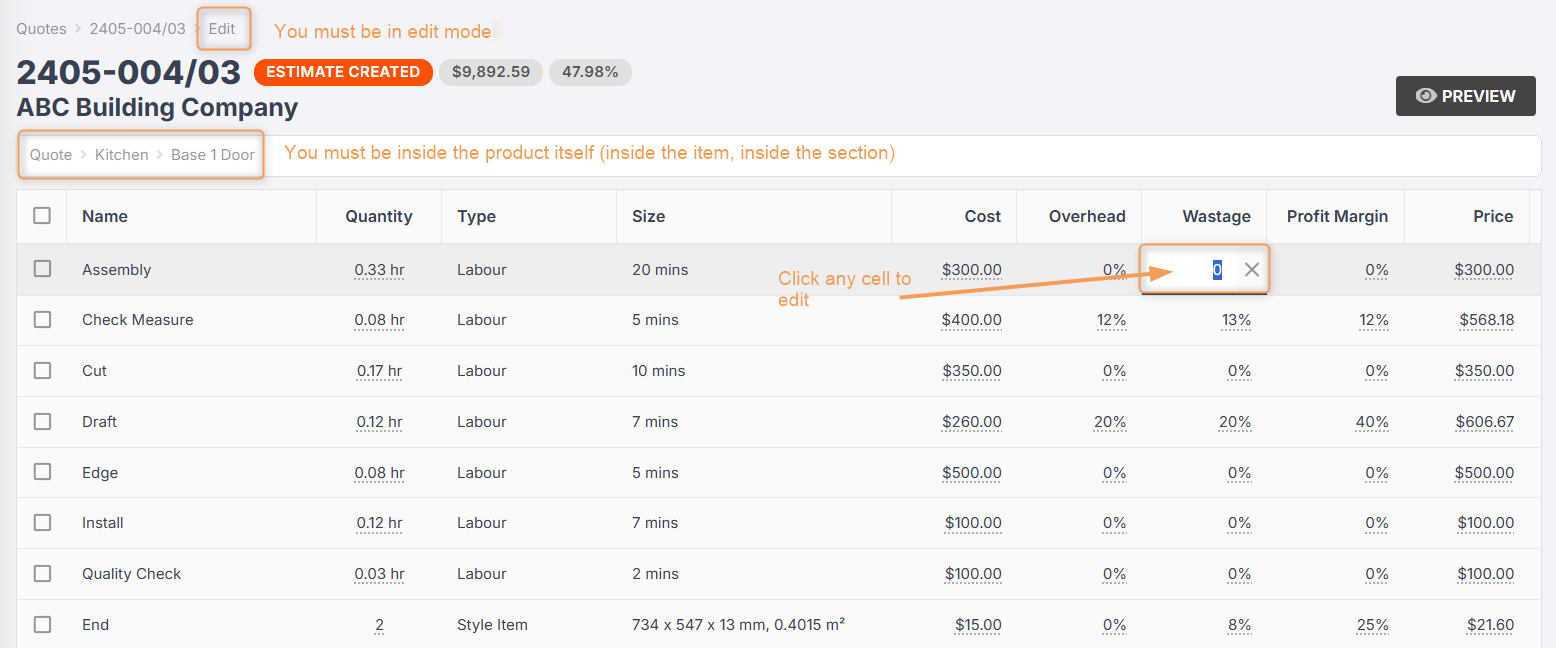Go to Quotes in top breadcrumb
1556x648 pixels.
point(41,29)
